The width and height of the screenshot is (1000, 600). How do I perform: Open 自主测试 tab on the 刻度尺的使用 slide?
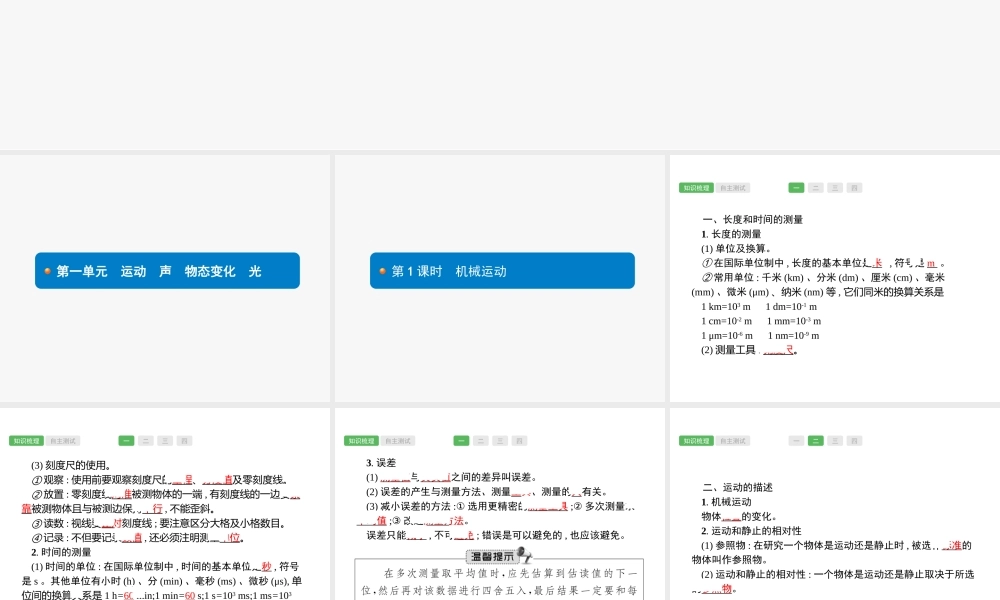pyautogui.click(x=63, y=441)
